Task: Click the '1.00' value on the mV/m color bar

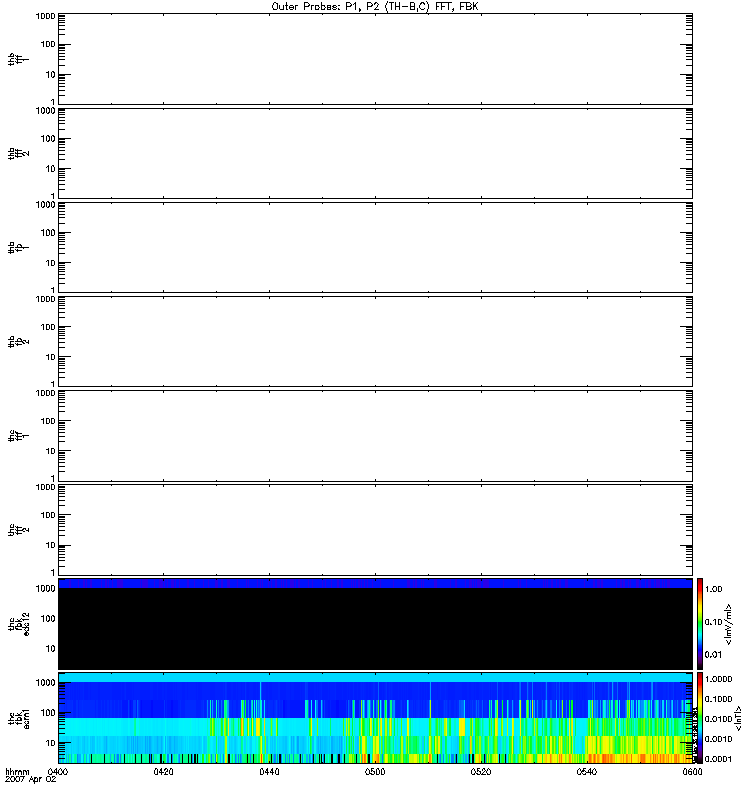Action: pyautogui.click(x=713, y=589)
